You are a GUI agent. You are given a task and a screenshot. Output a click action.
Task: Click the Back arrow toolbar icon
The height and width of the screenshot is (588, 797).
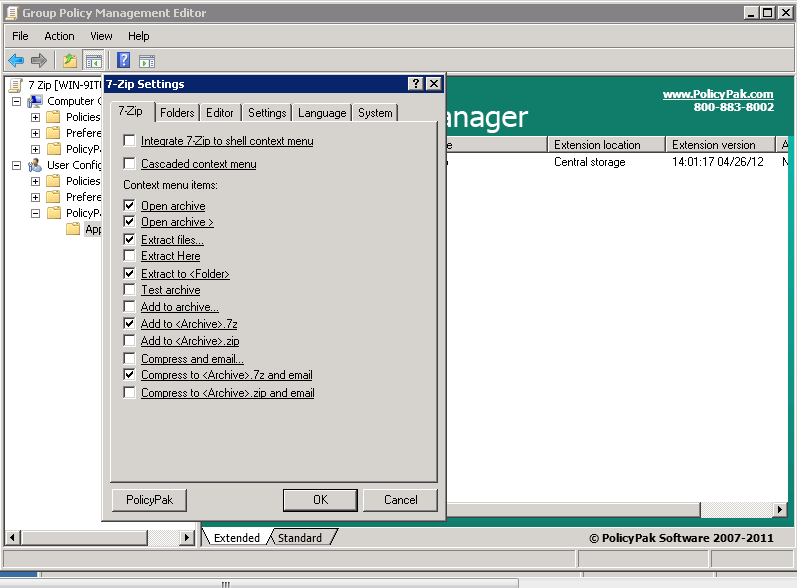tap(16, 61)
